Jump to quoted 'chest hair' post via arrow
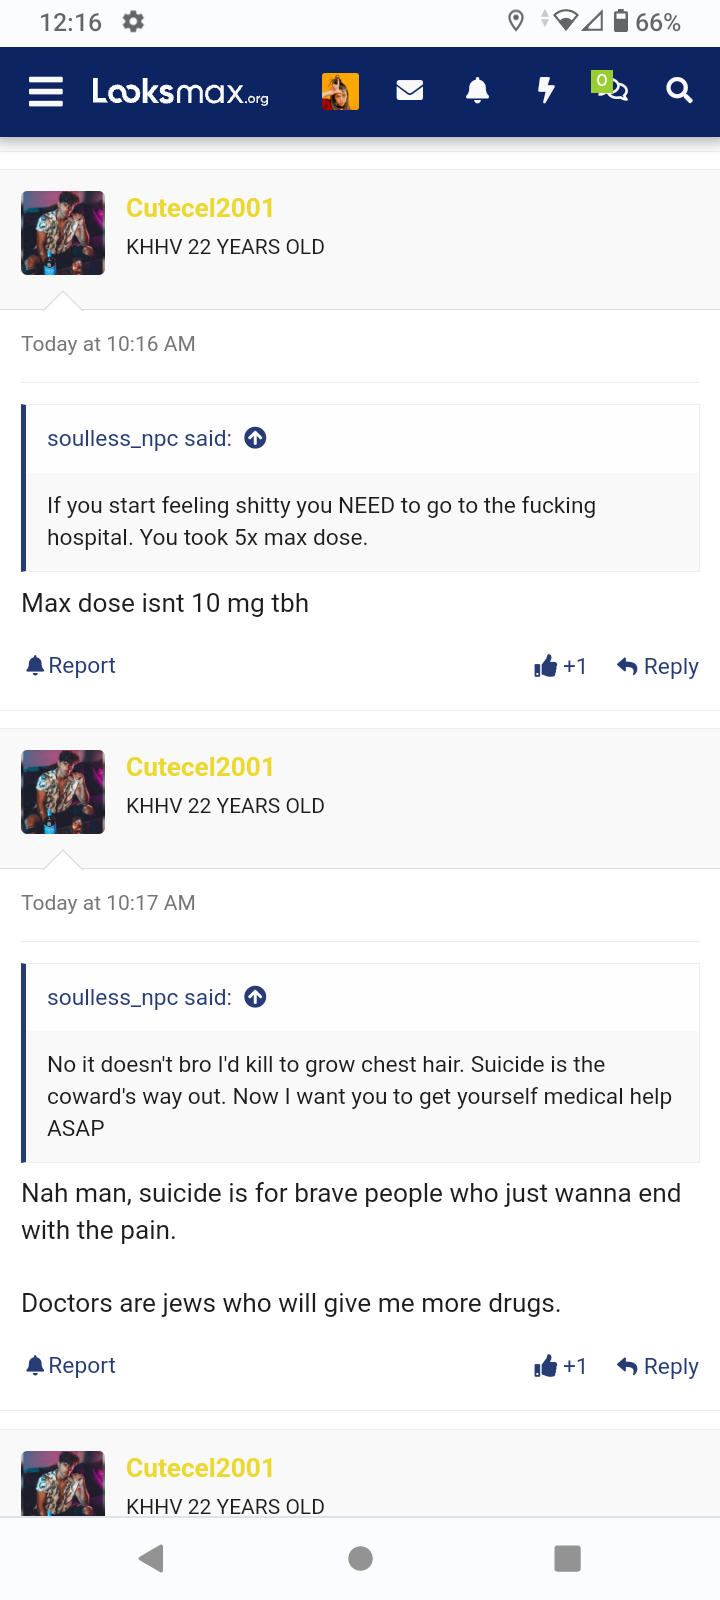This screenshot has height=1600, width=720. click(x=256, y=997)
